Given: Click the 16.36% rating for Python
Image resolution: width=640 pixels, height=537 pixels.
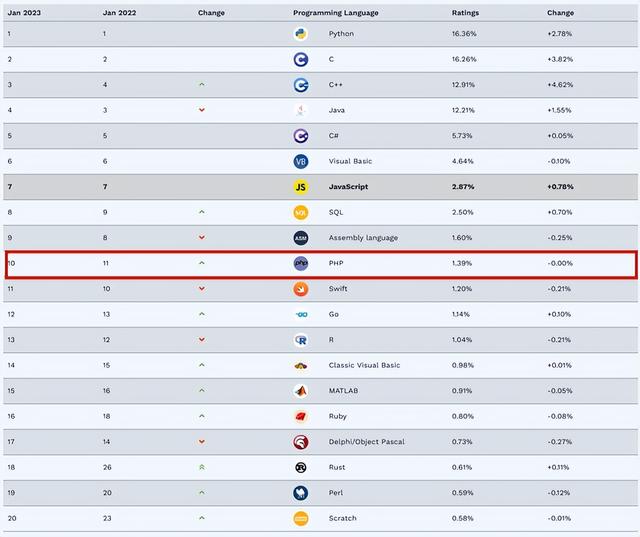Looking at the screenshot, I should pos(464,33).
